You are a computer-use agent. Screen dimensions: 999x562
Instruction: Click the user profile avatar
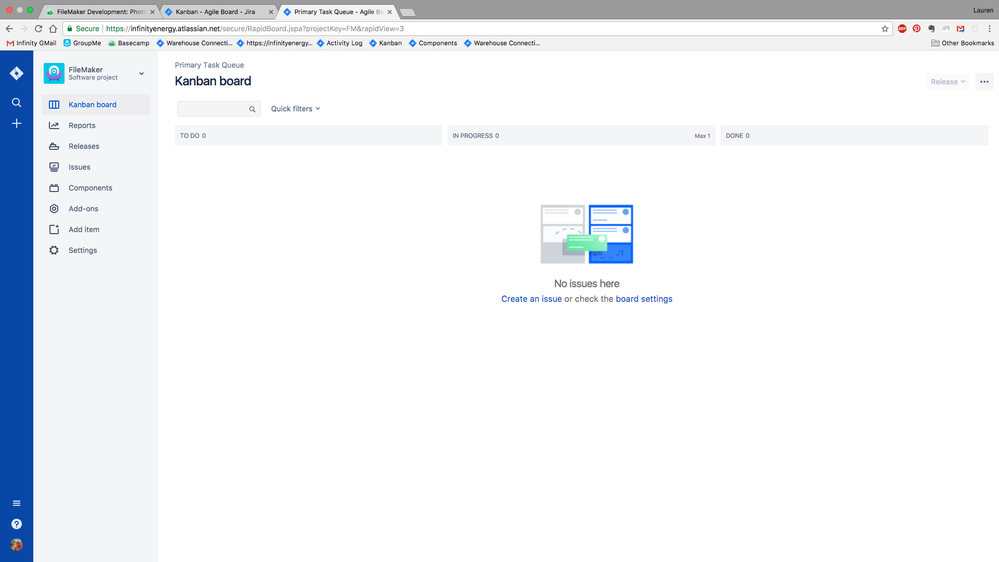(x=17, y=545)
